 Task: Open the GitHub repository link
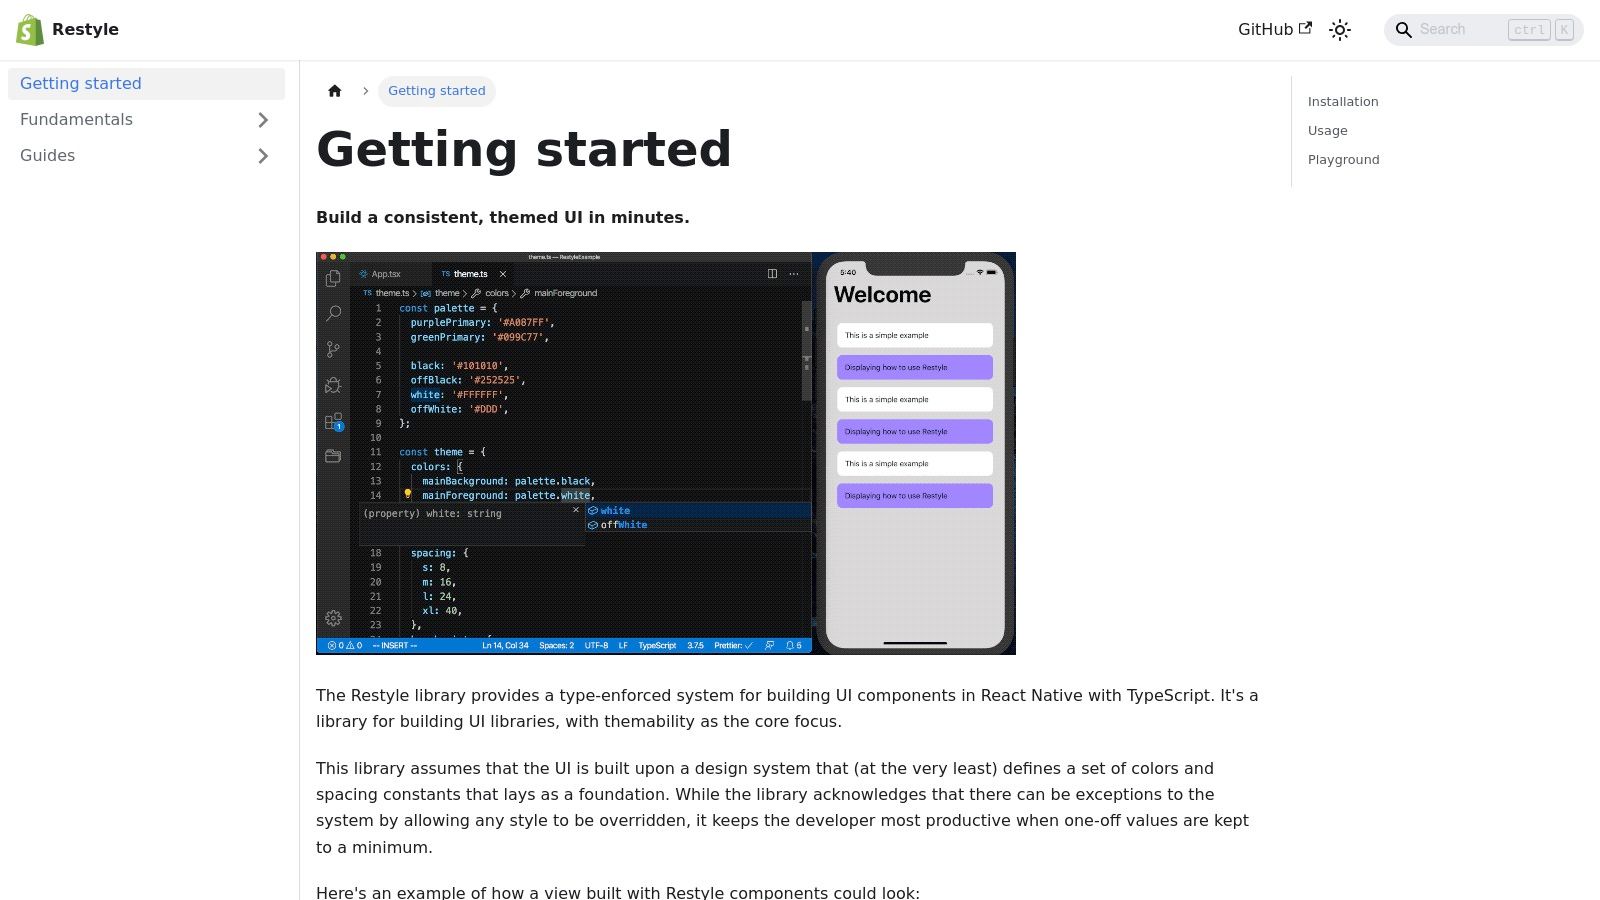click(1265, 29)
